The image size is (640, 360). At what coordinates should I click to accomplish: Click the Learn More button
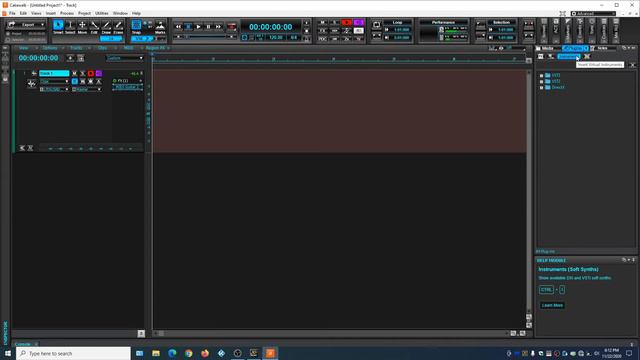[x=552, y=305]
